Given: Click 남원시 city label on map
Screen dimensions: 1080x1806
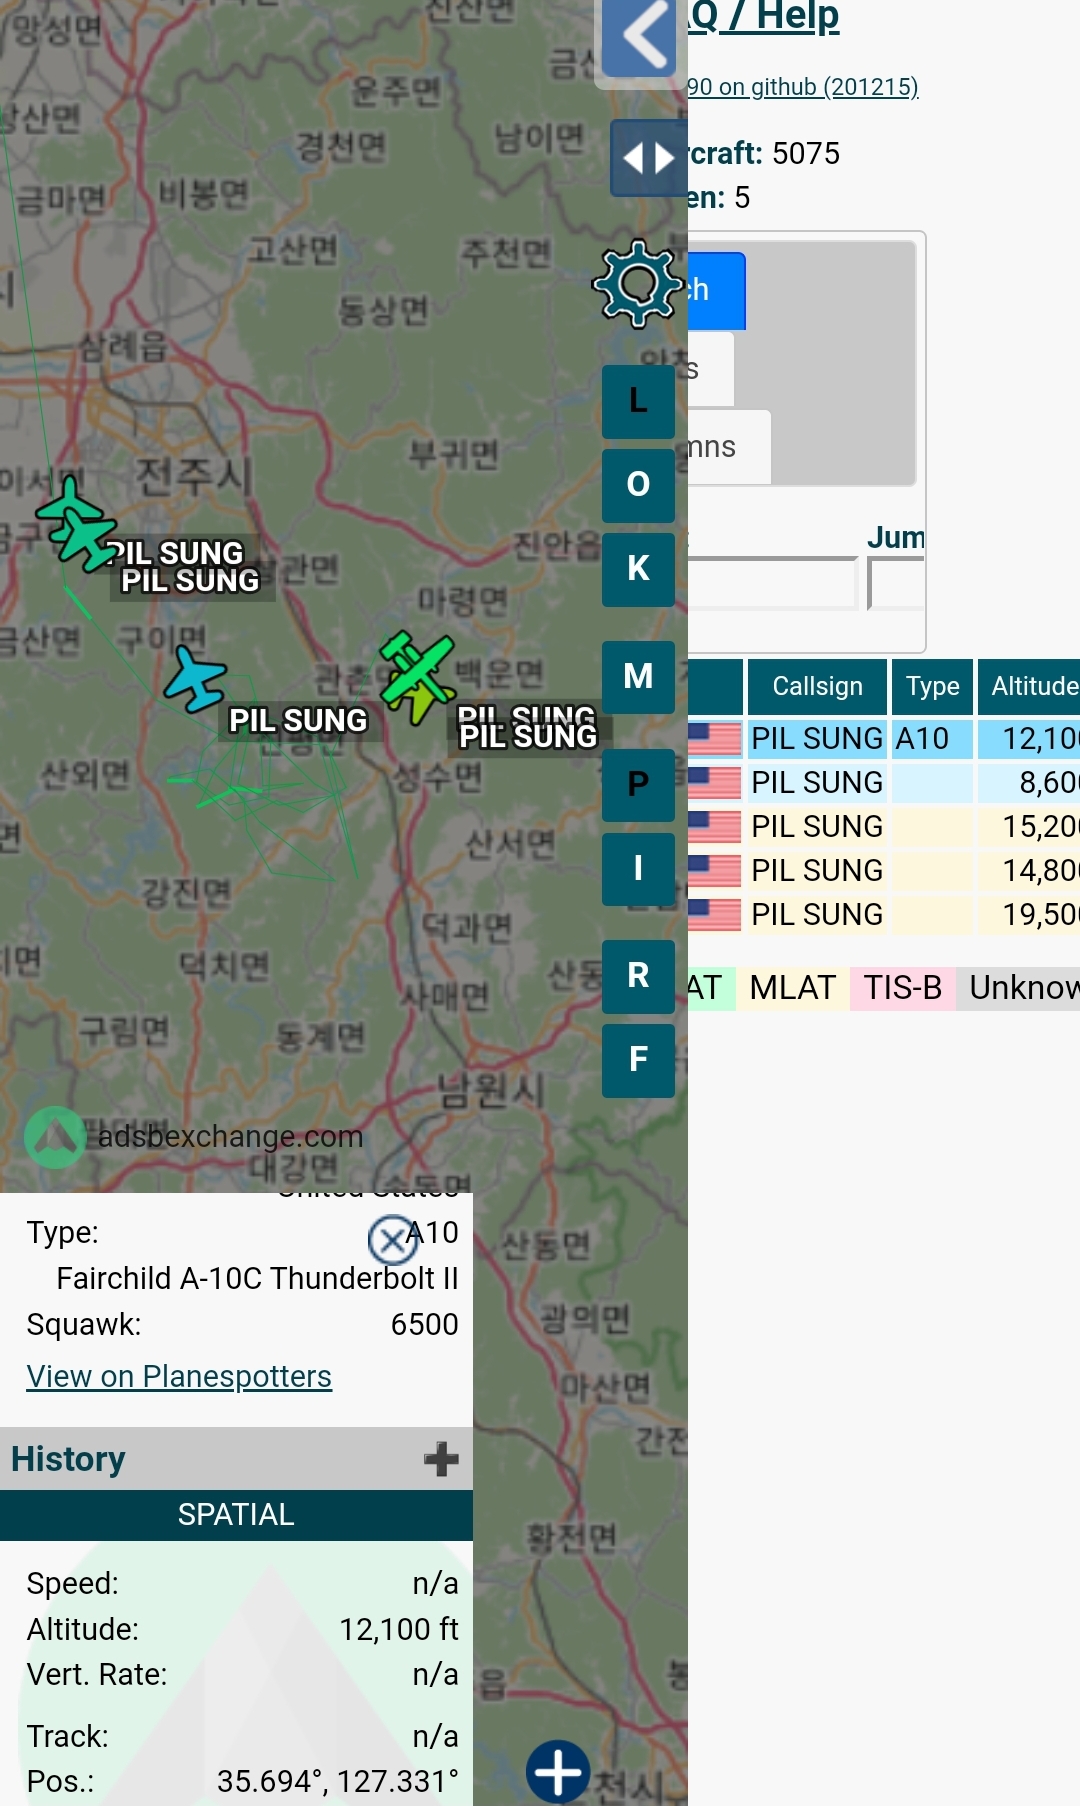Looking at the screenshot, I should [490, 1089].
